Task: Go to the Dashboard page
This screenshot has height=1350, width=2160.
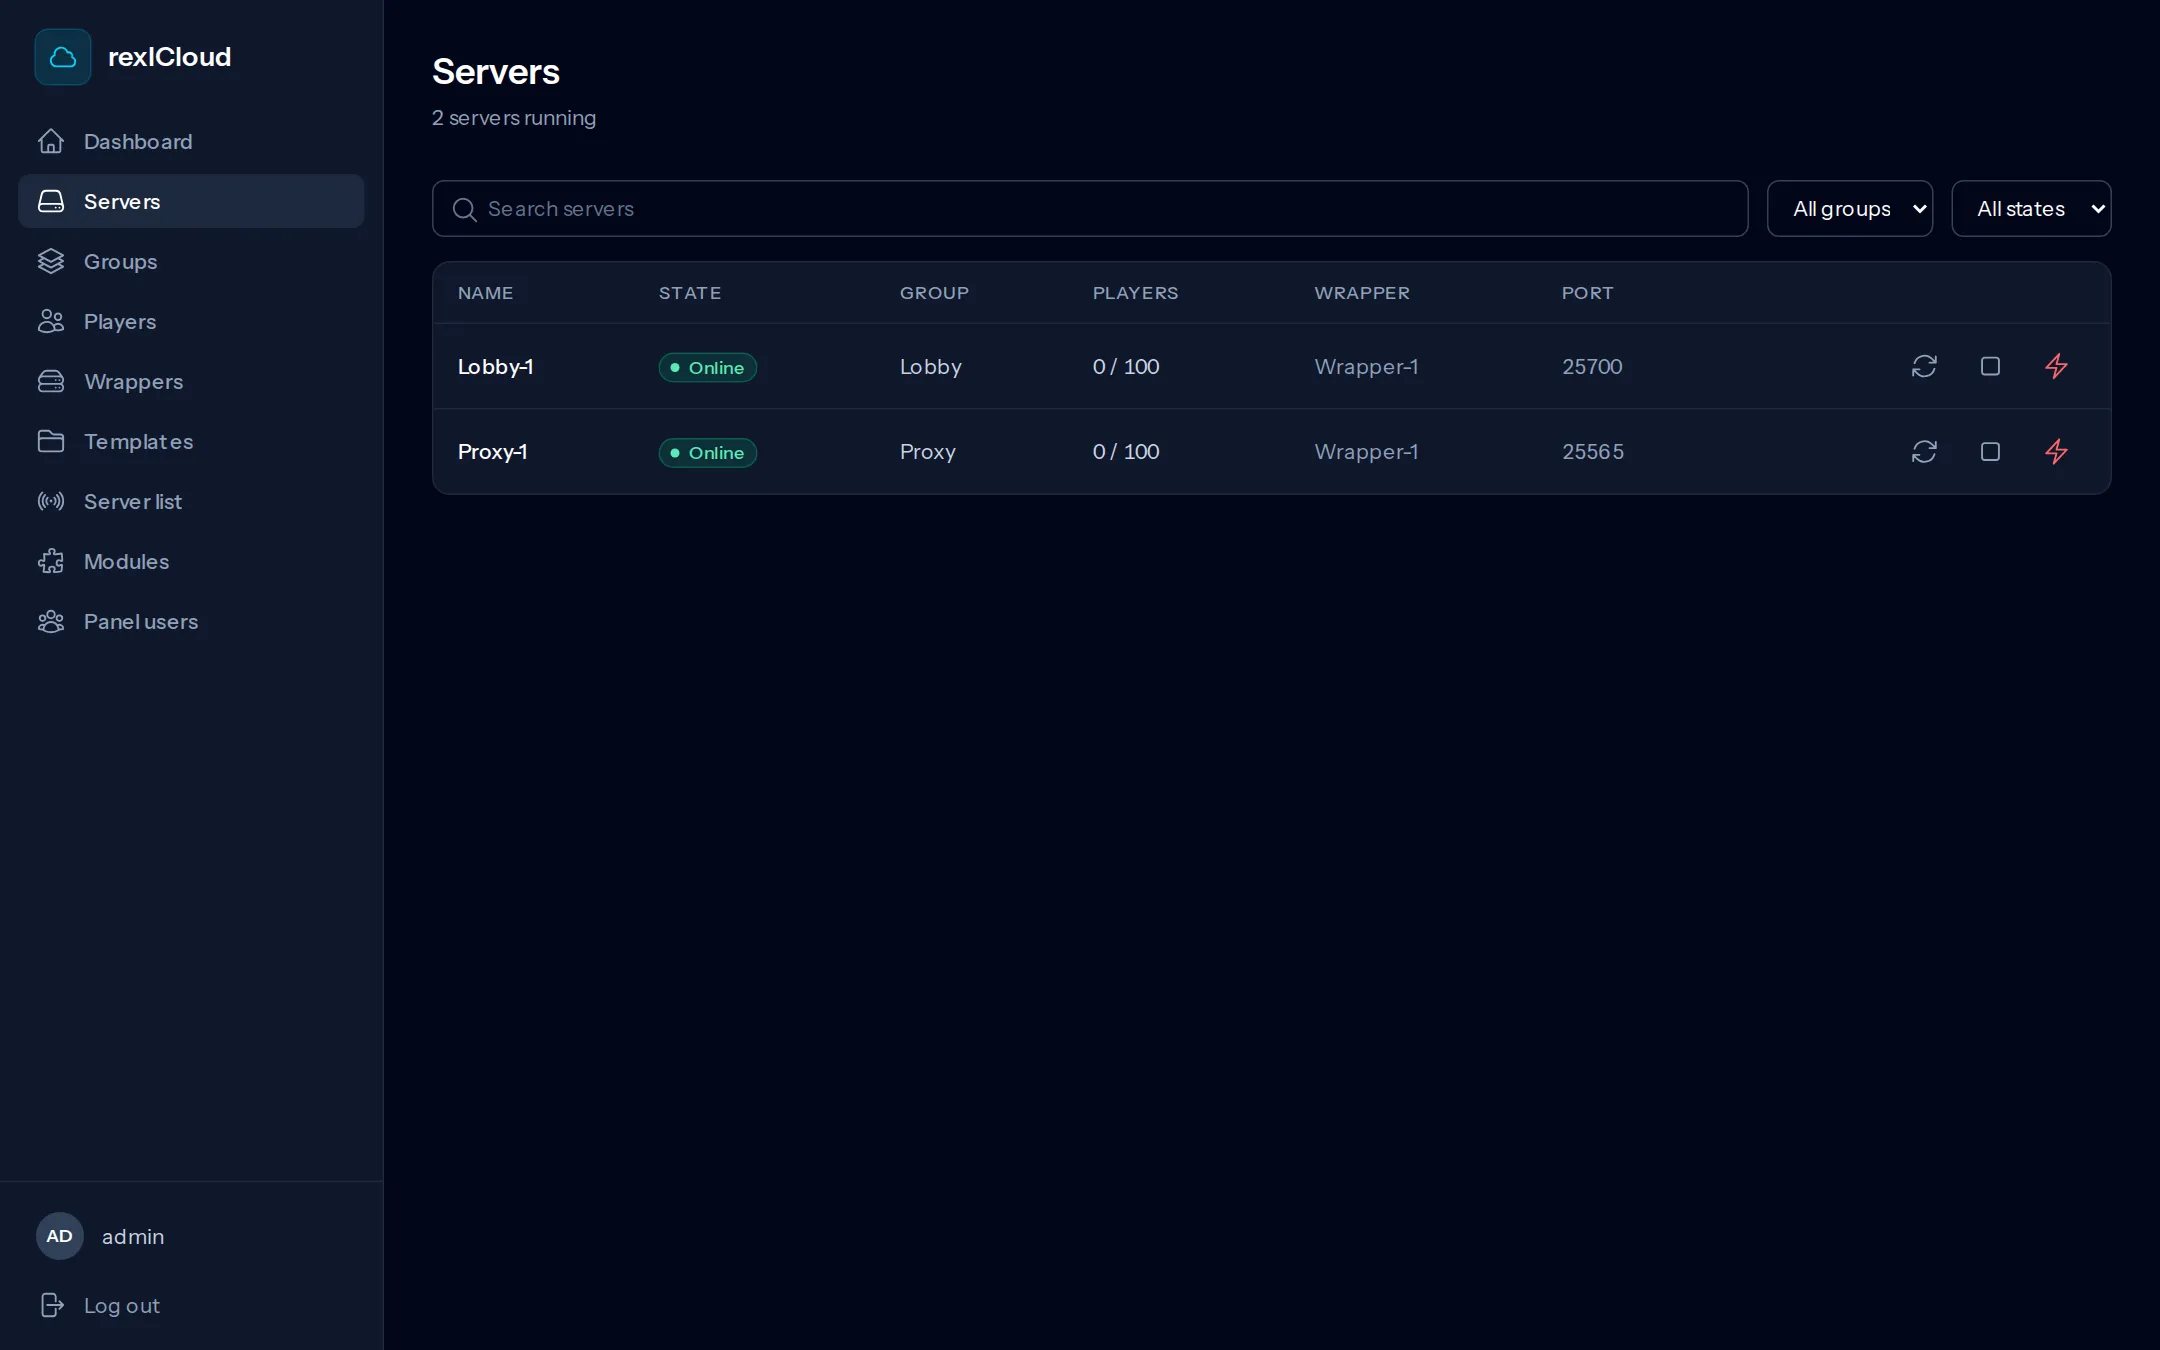Action: (x=191, y=141)
